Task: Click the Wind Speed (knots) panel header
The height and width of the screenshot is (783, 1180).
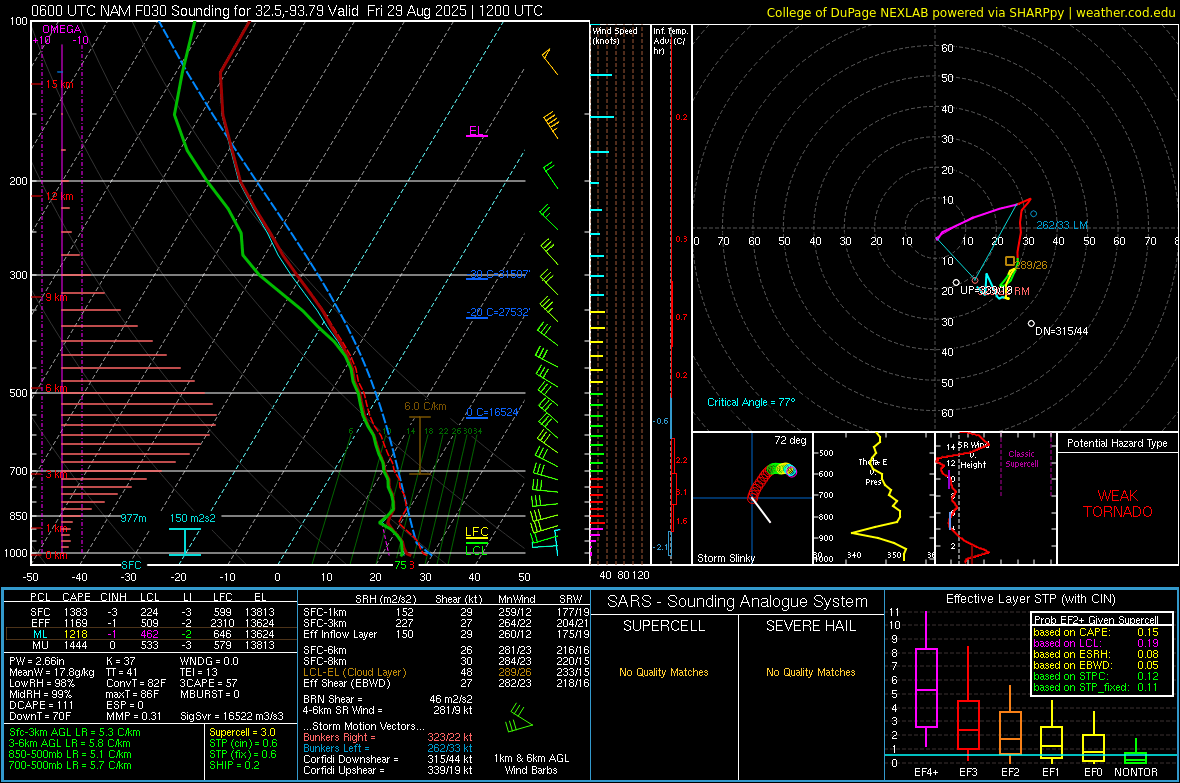Action: pyautogui.click(x=615, y=35)
